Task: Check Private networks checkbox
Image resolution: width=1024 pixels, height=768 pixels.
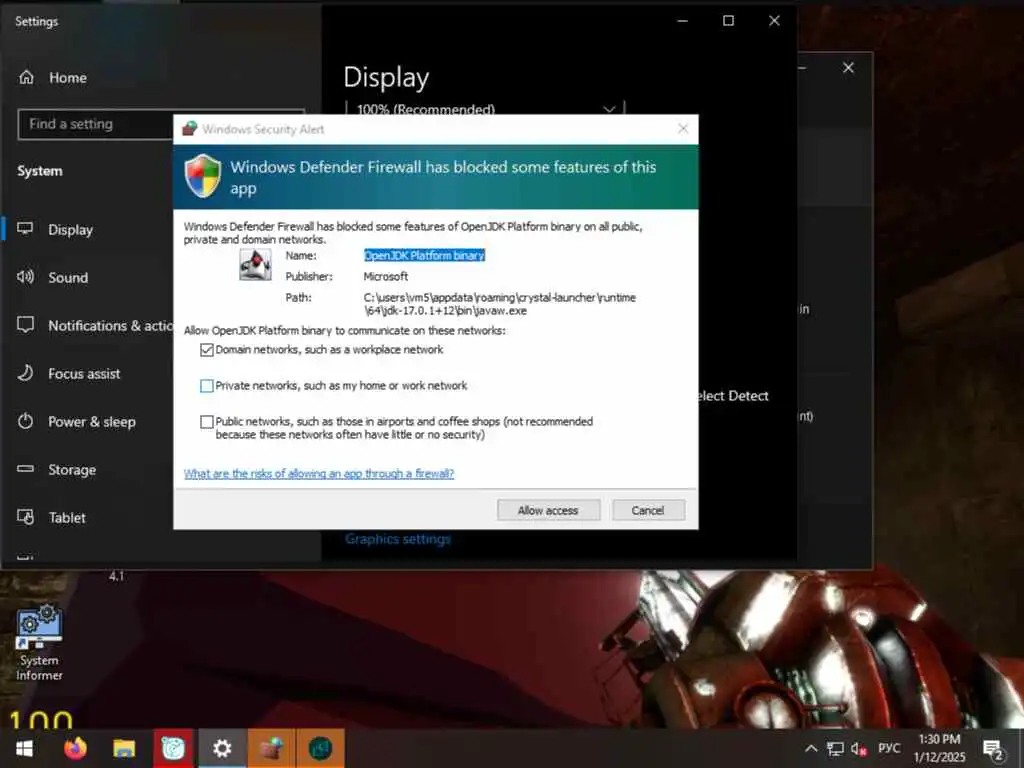Action: click(206, 386)
